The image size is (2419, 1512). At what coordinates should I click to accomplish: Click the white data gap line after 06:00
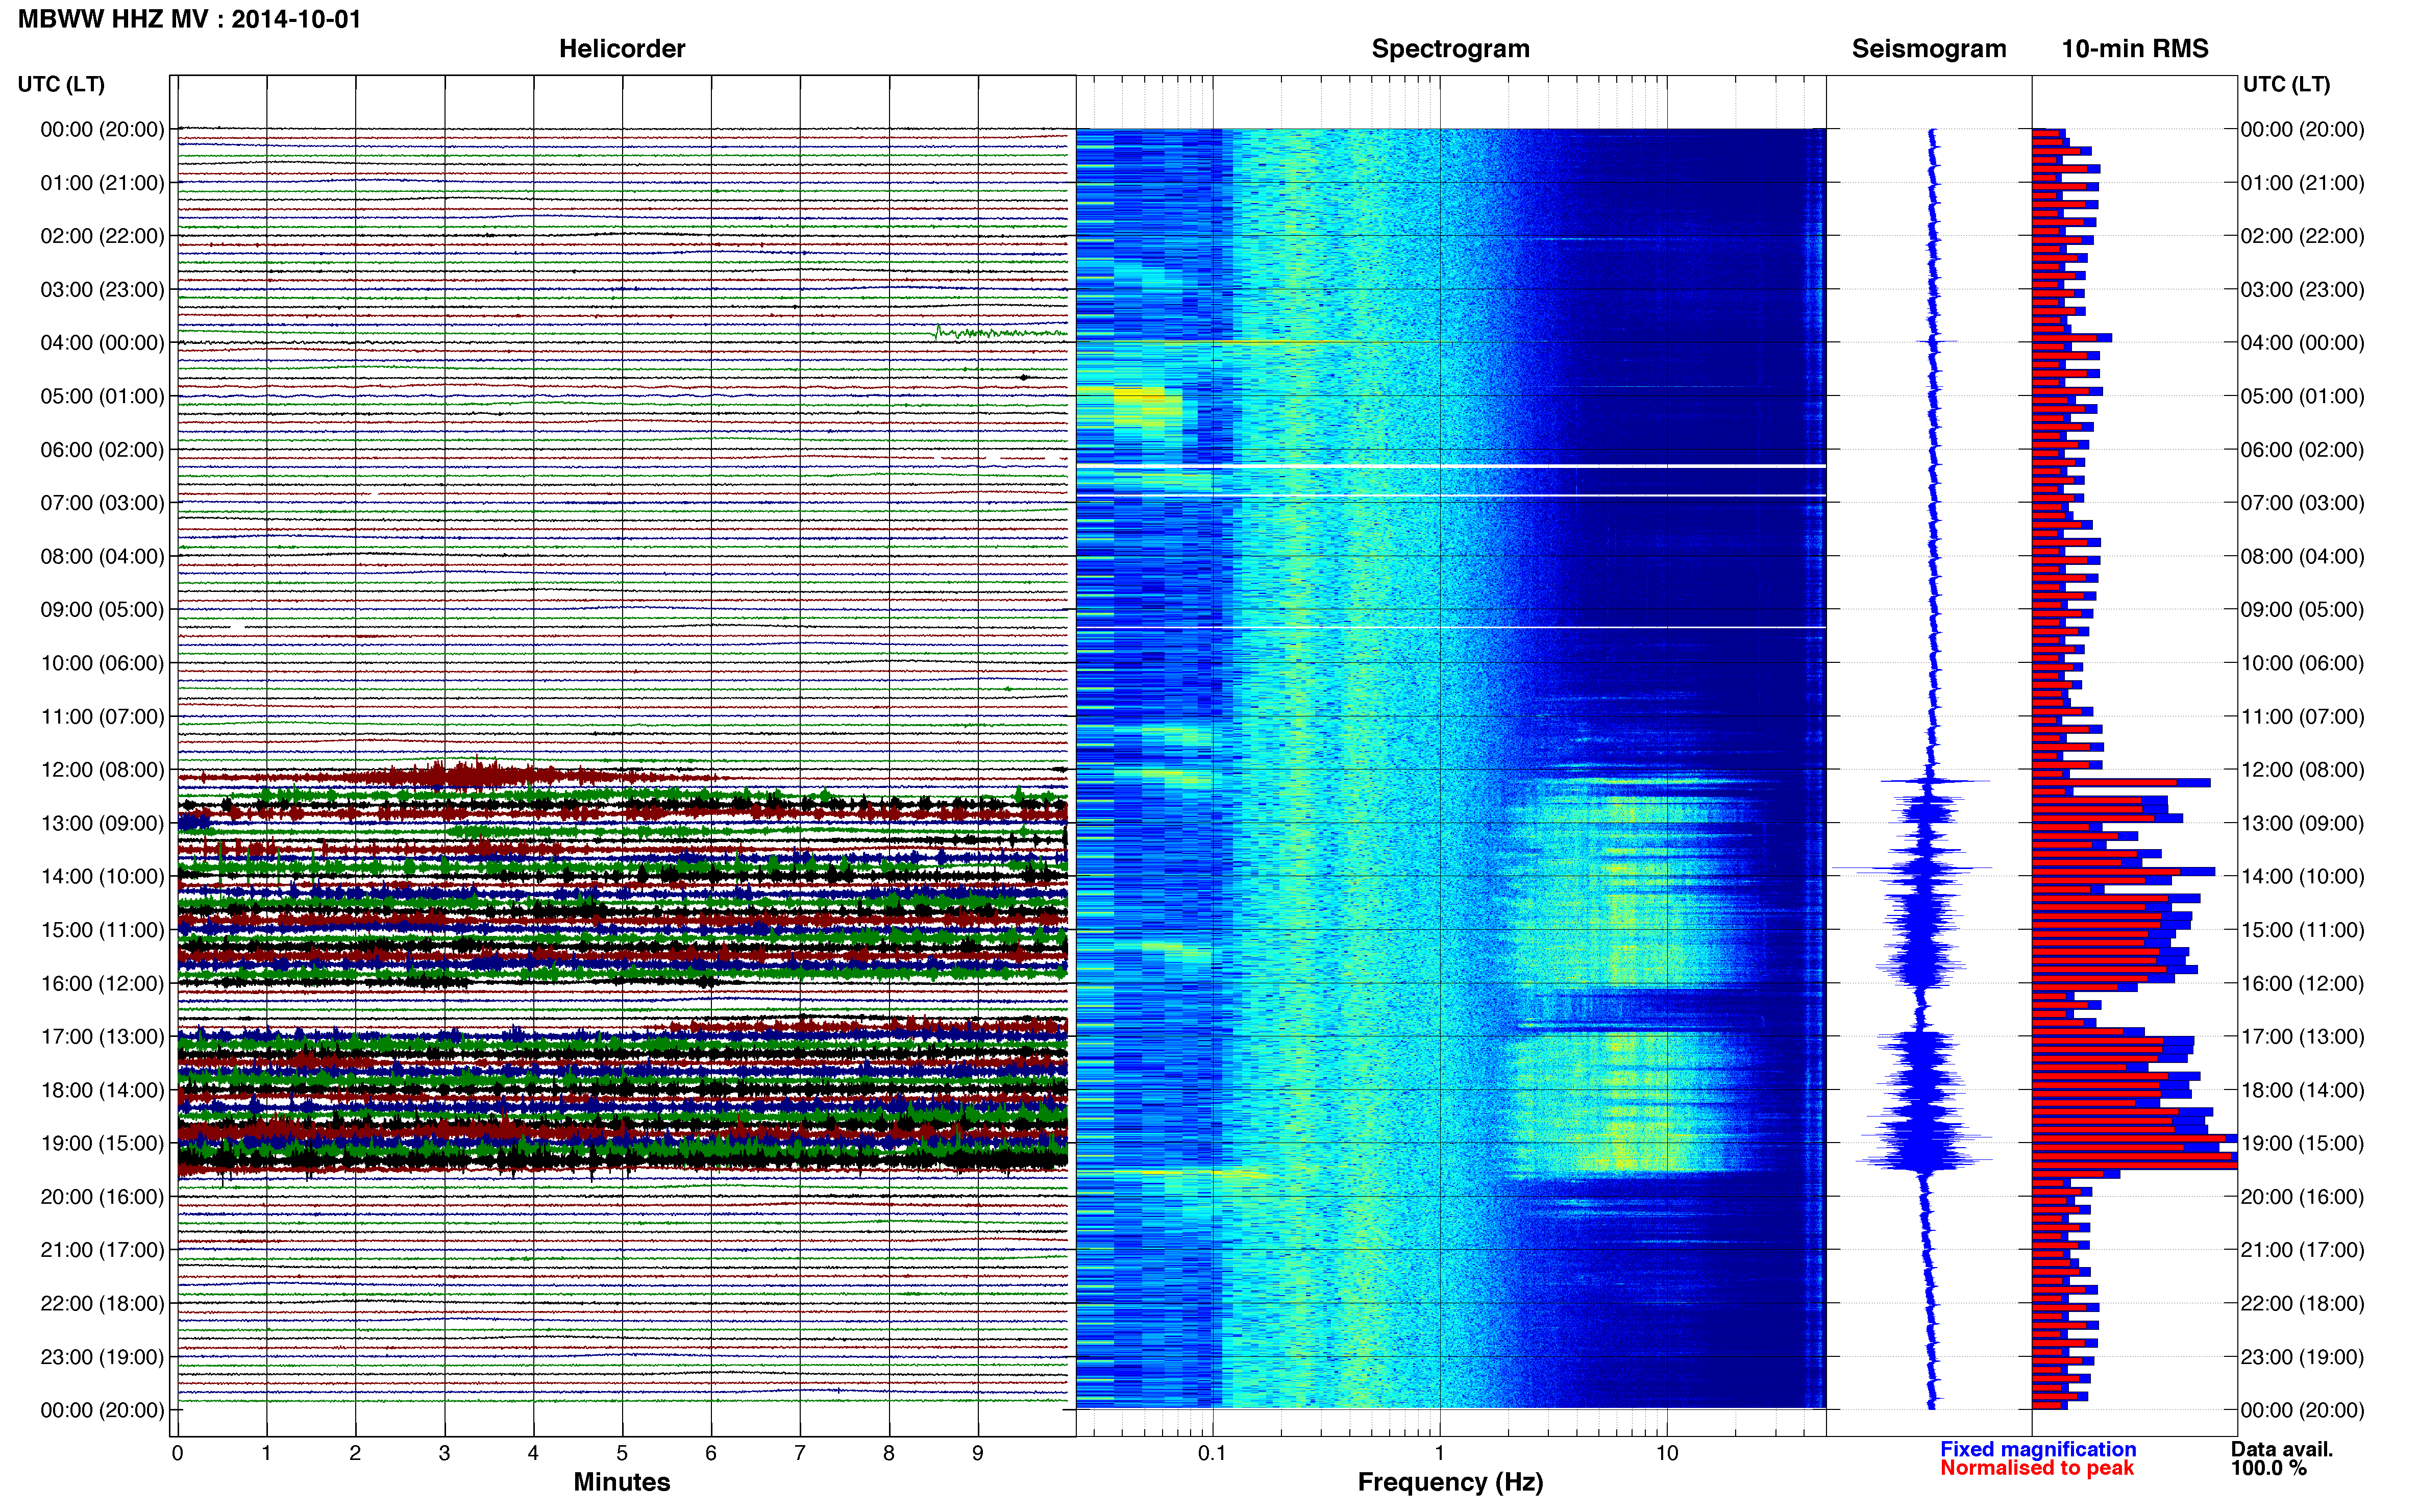1450,467
